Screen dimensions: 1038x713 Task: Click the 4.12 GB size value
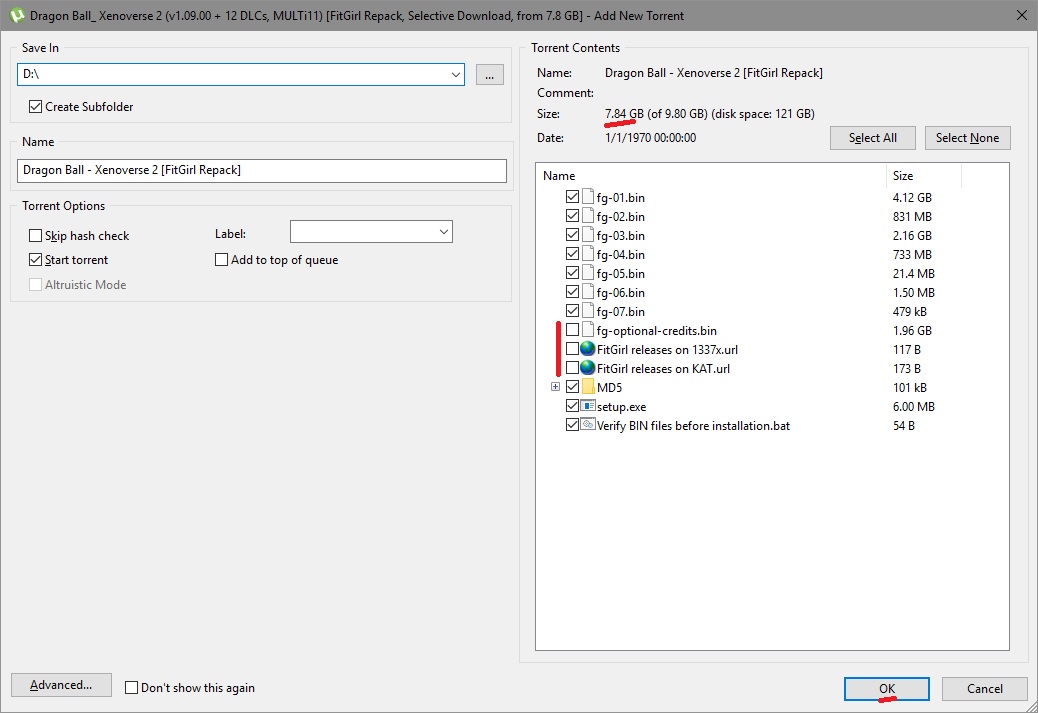[x=912, y=197]
